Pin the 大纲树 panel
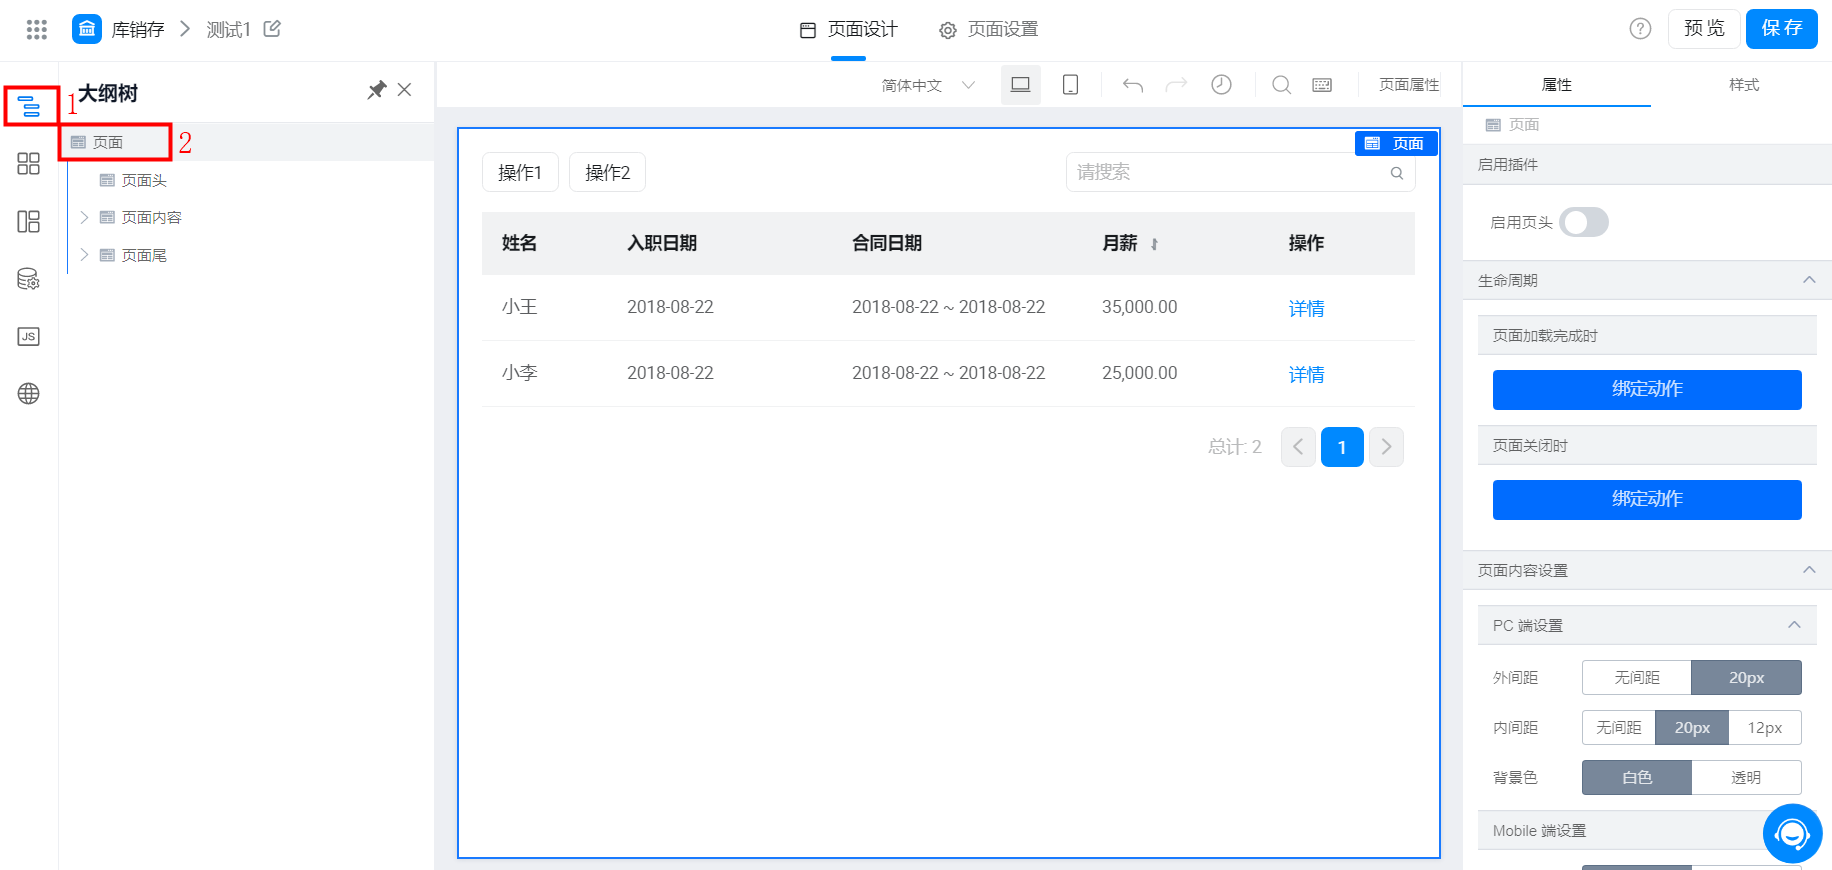 (376, 90)
